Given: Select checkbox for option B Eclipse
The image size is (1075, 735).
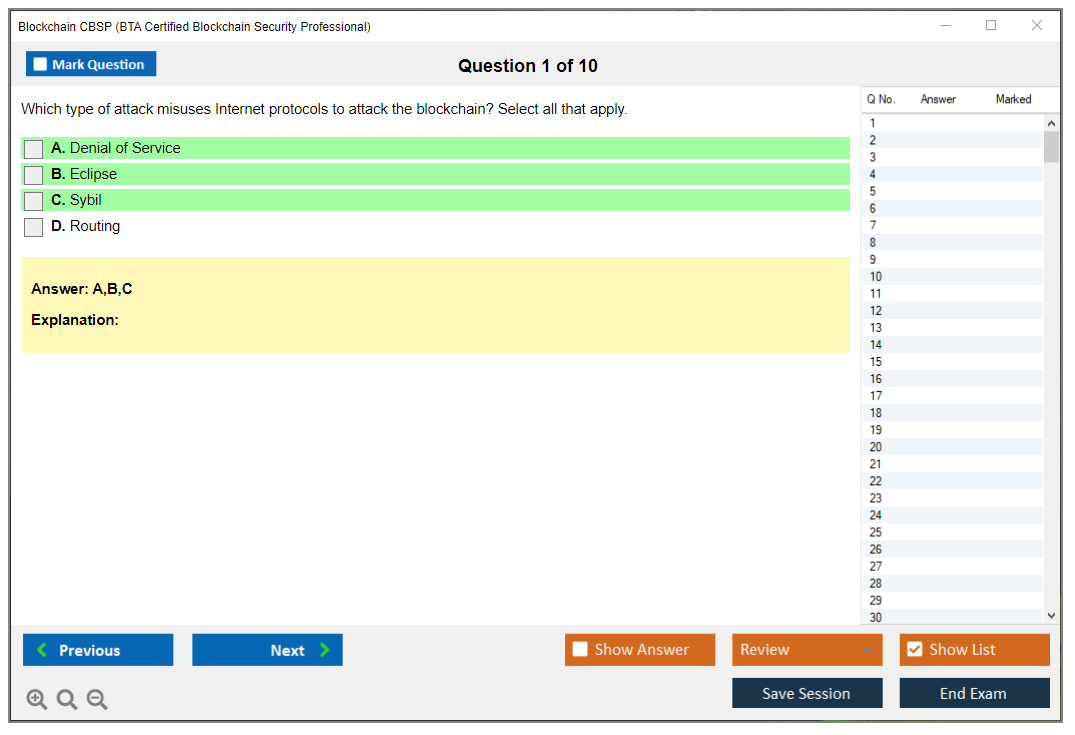Looking at the screenshot, I should coord(34,175).
